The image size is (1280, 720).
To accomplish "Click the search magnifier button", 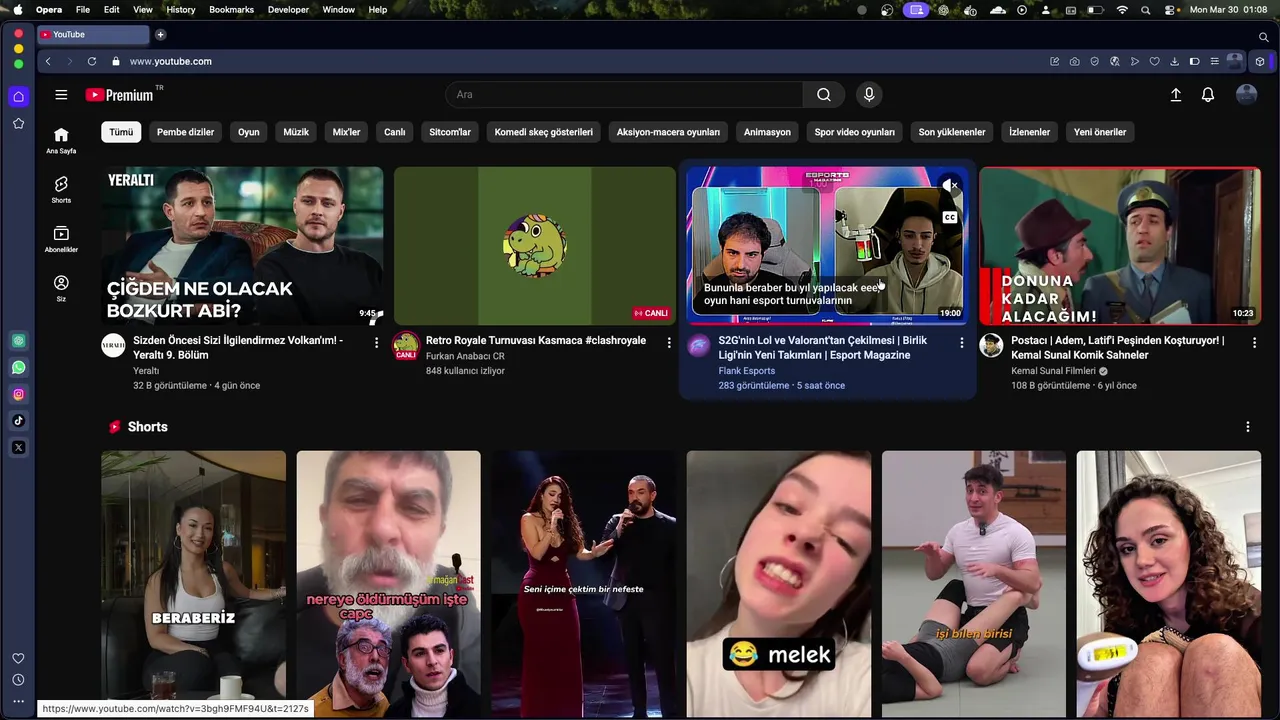I will tap(823, 95).
